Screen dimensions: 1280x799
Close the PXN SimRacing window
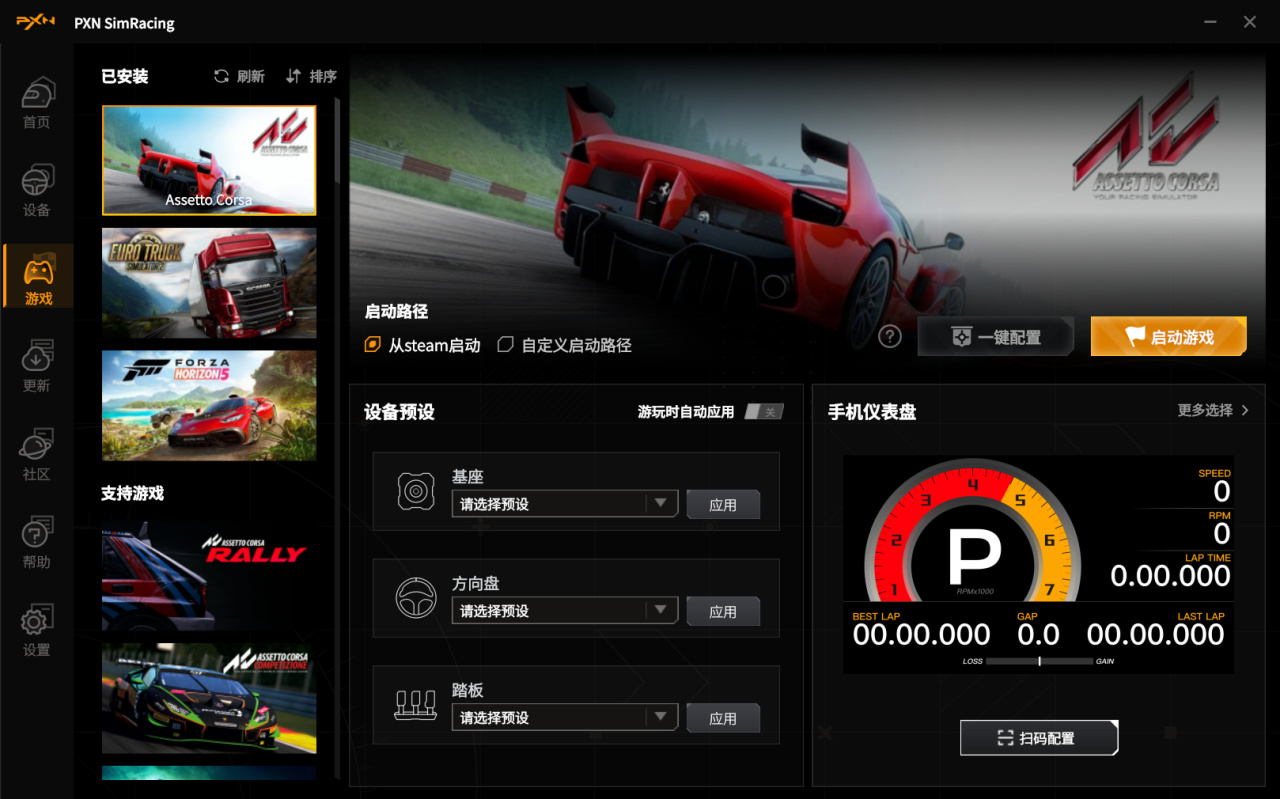click(x=1250, y=22)
